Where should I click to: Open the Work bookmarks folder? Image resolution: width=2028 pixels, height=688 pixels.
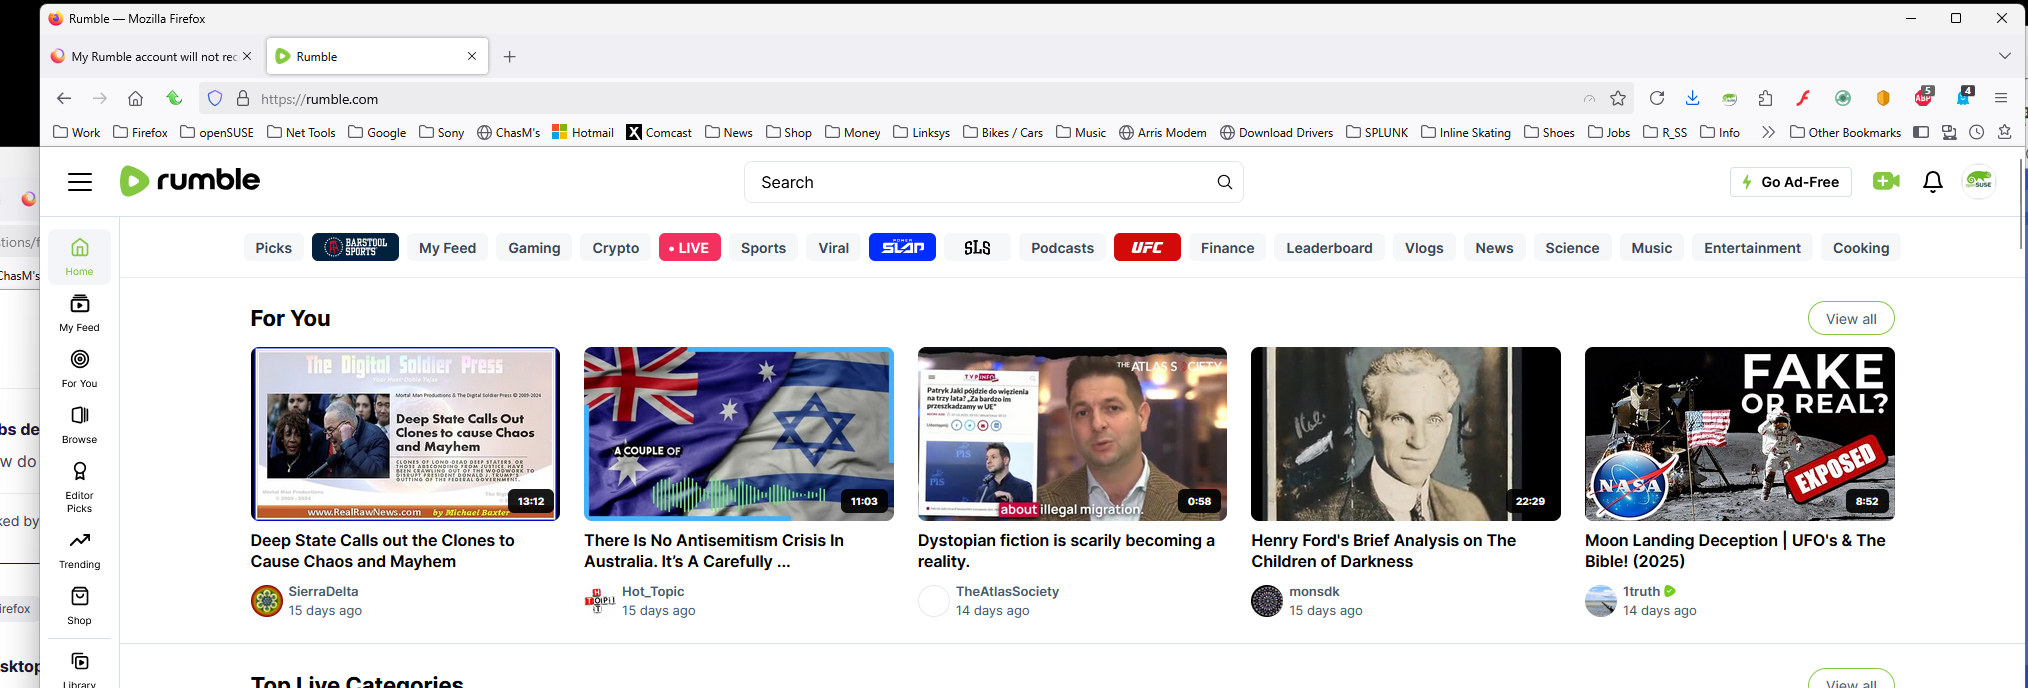click(77, 132)
